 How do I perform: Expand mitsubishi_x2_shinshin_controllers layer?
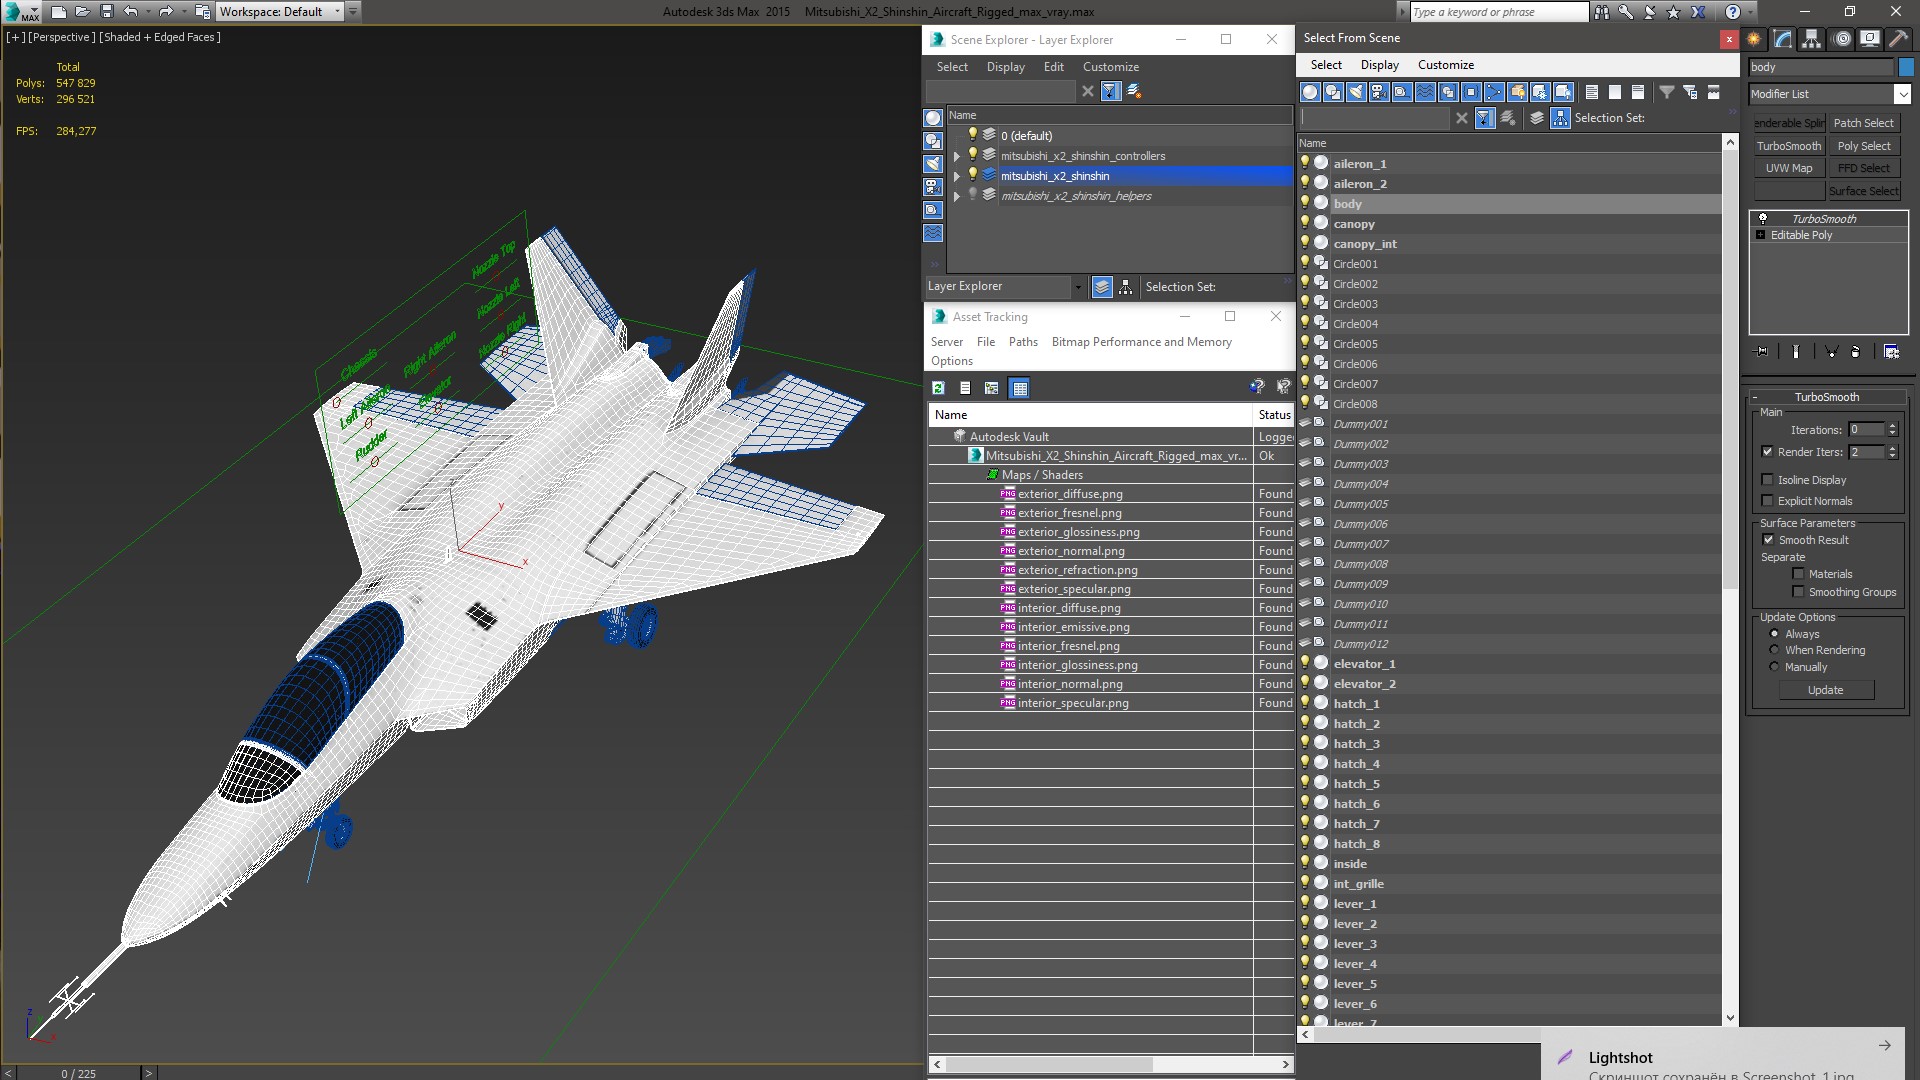coord(957,156)
